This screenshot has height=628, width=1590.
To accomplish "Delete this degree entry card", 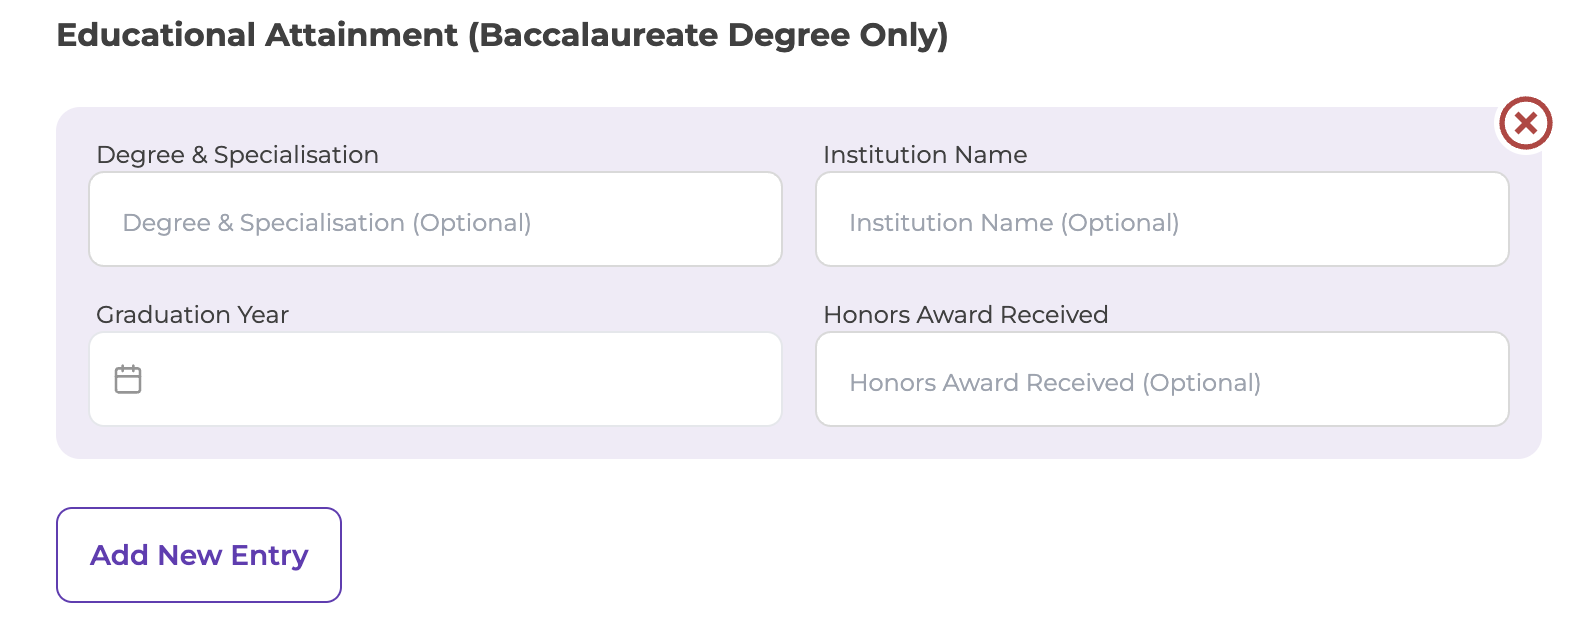I will coord(1524,124).
